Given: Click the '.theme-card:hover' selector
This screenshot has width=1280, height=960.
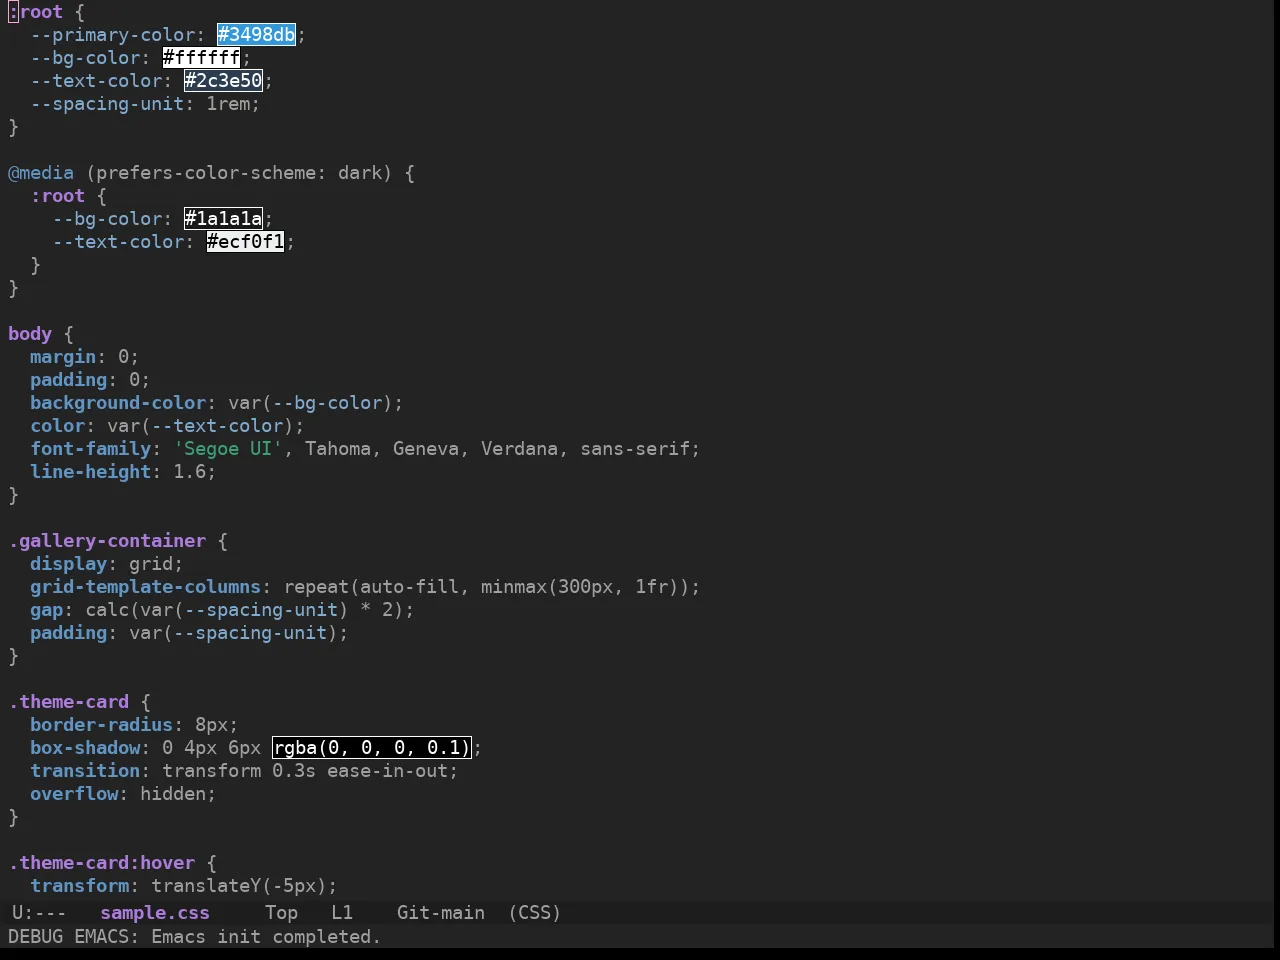Looking at the screenshot, I should click(101, 863).
